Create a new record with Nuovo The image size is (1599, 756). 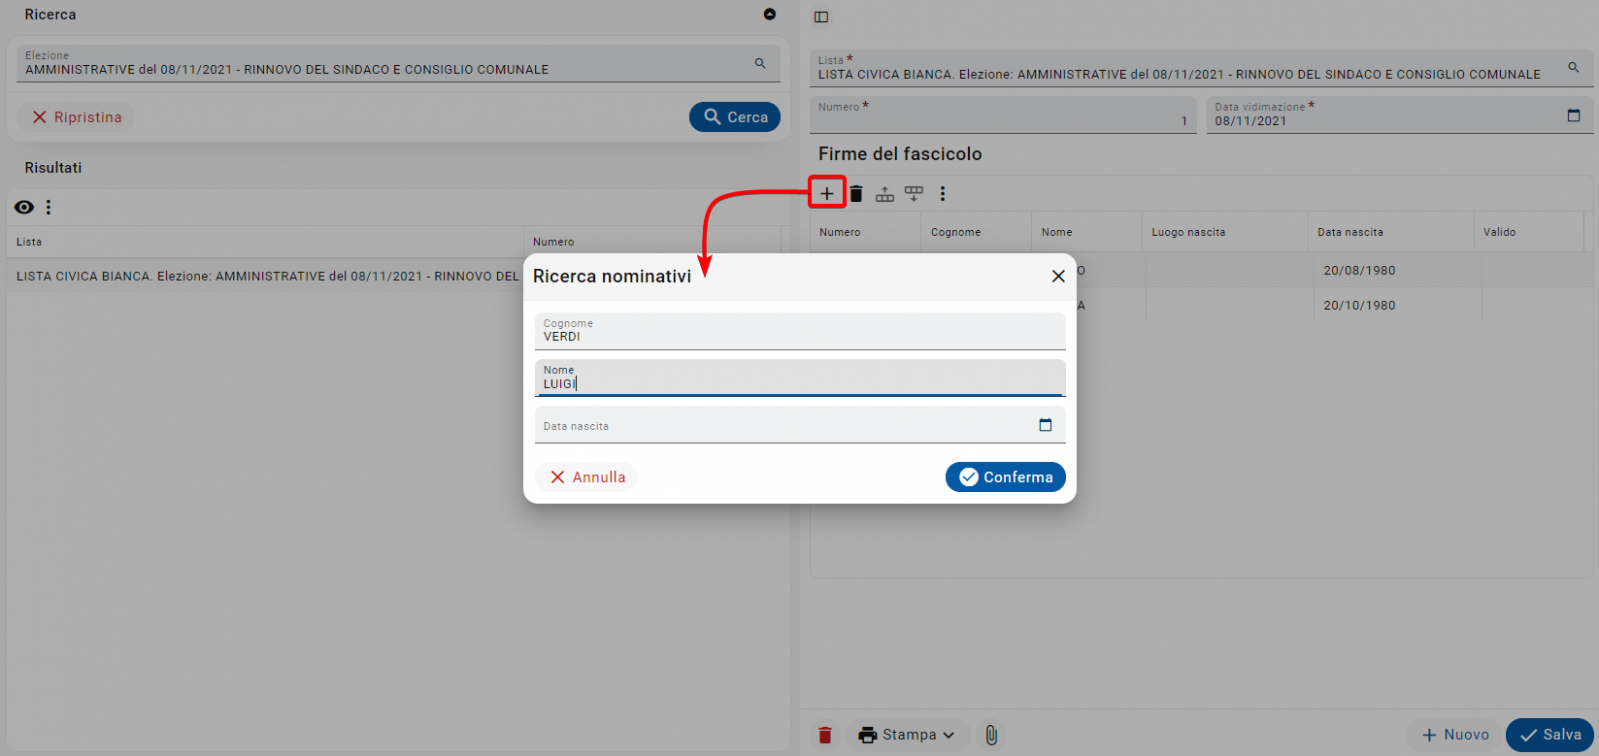tap(1455, 735)
